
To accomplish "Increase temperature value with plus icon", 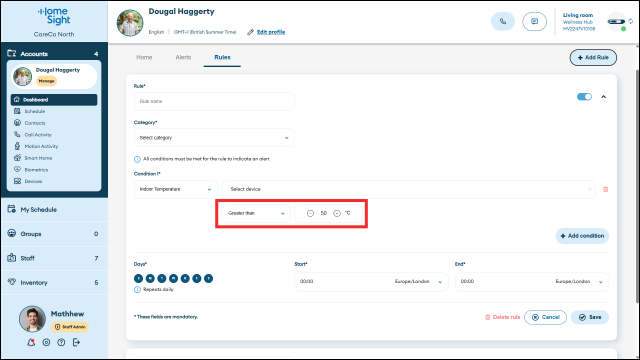I will 337,213.
